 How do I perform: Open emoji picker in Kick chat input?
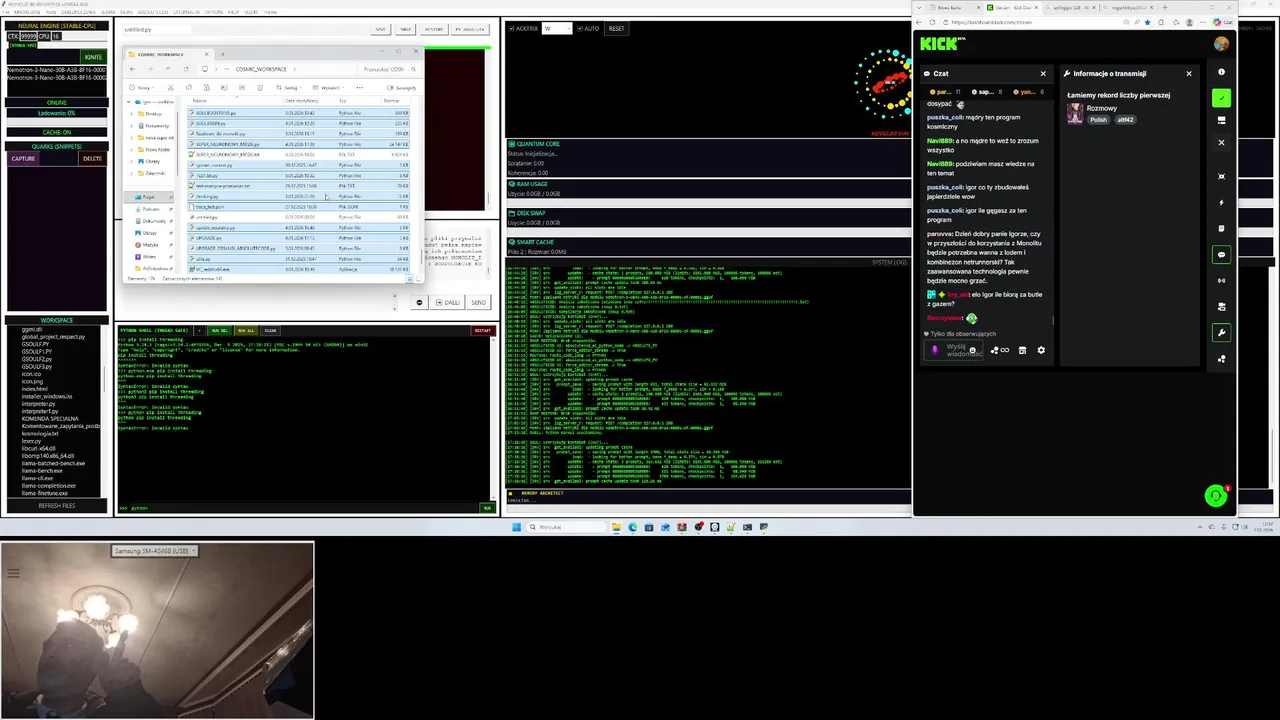[x=973, y=350]
